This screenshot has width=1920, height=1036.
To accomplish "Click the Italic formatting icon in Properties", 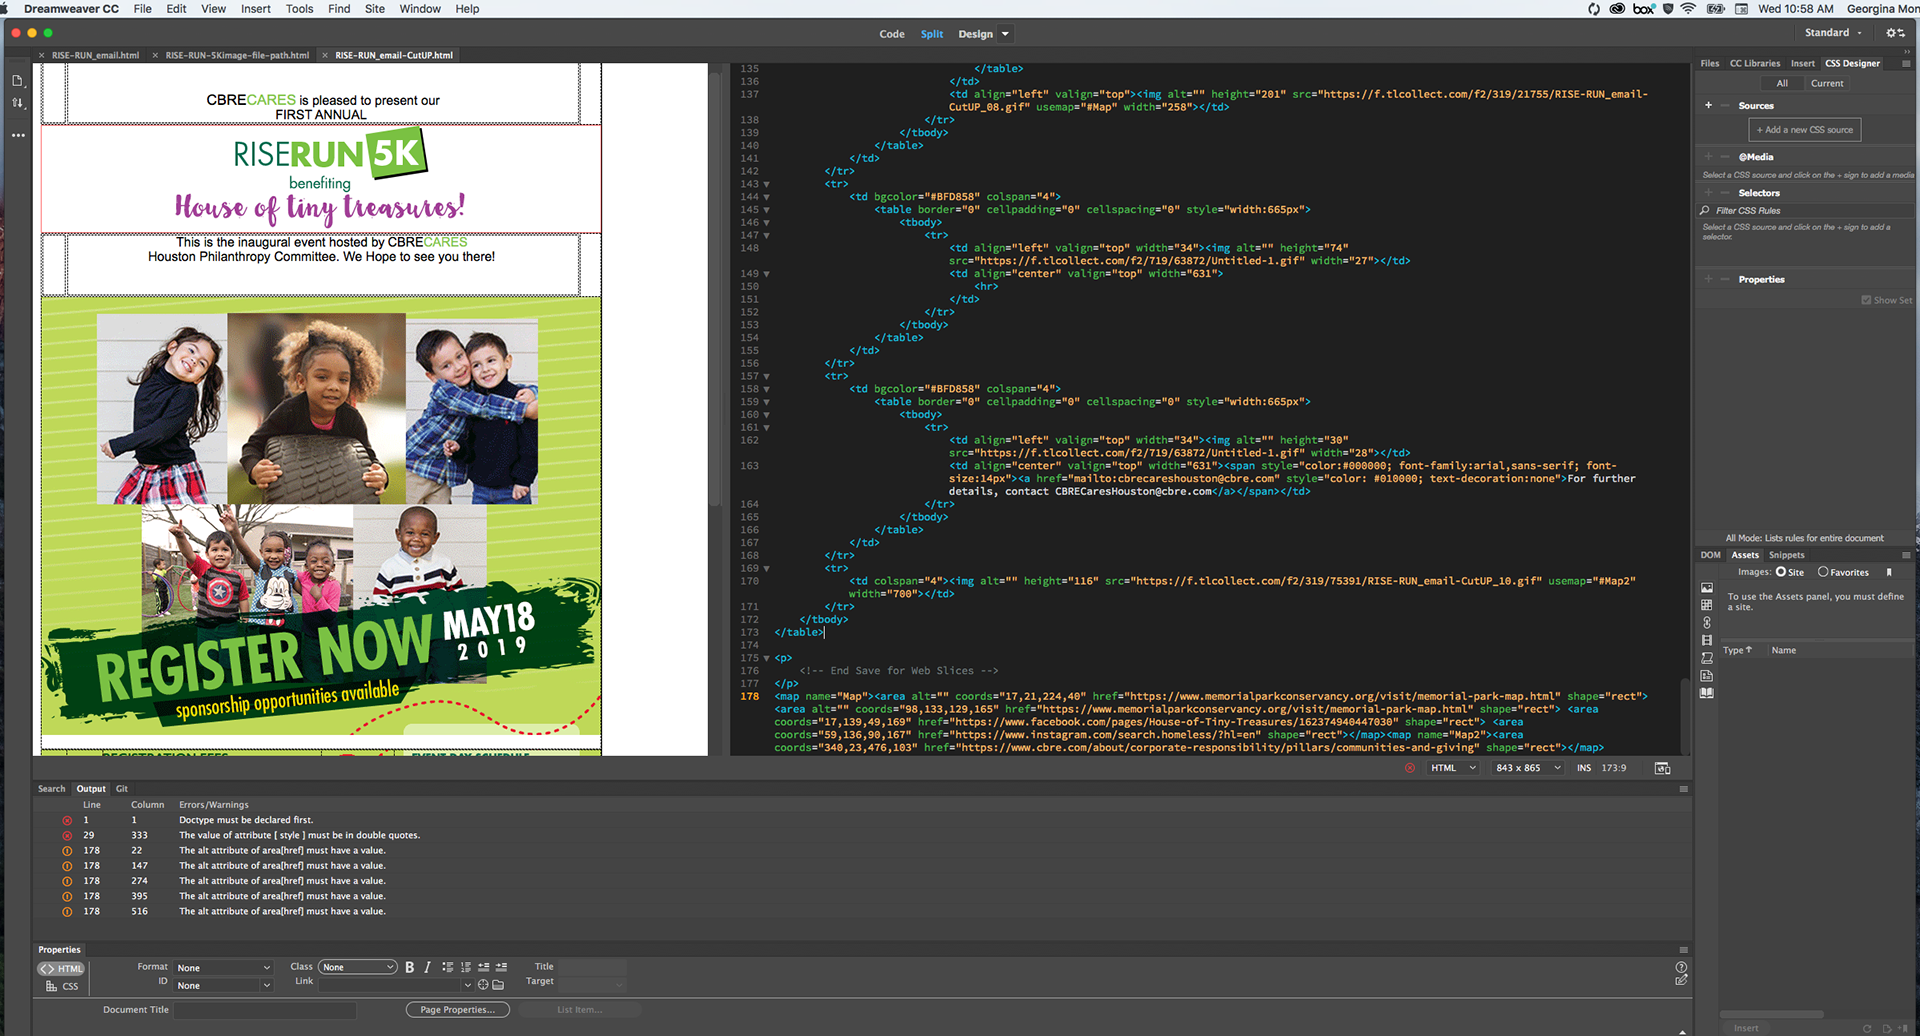I will [427, 967].
